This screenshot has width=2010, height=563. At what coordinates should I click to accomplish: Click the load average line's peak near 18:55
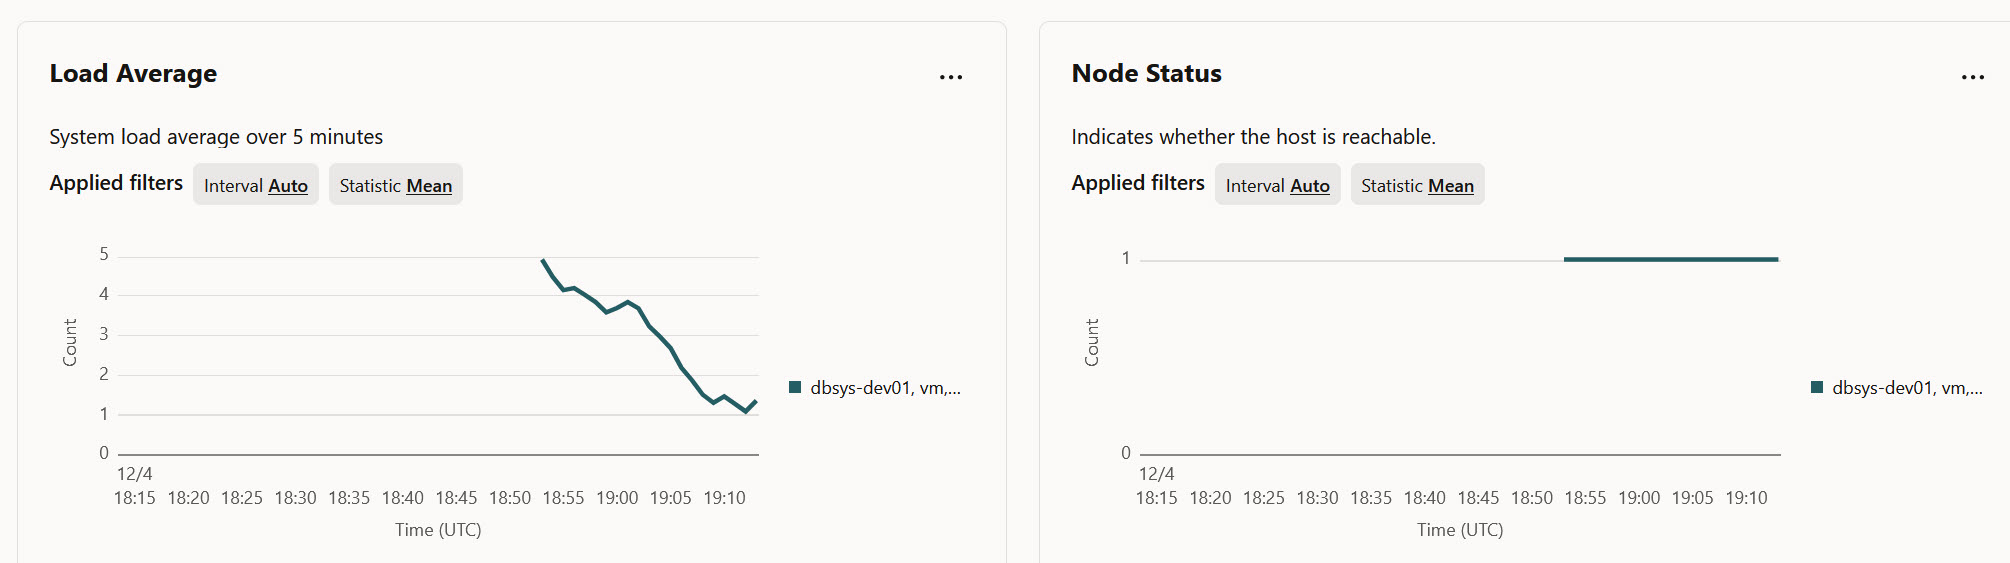tap(543, 261)
